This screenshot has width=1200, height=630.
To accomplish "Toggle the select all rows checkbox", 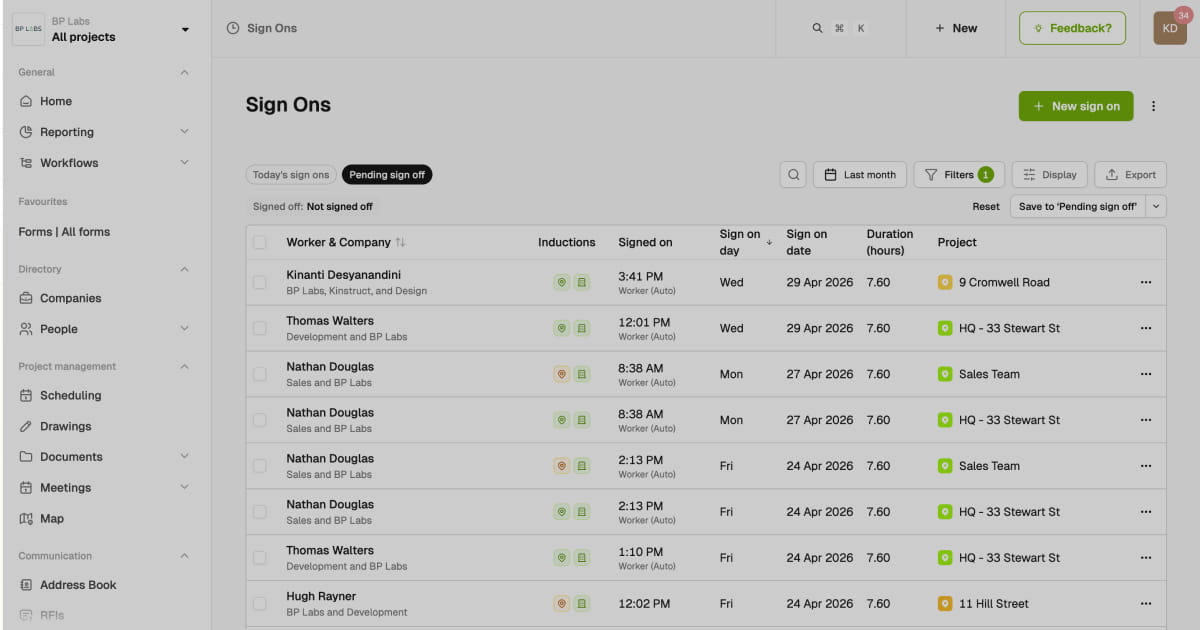I will [260, 242].
